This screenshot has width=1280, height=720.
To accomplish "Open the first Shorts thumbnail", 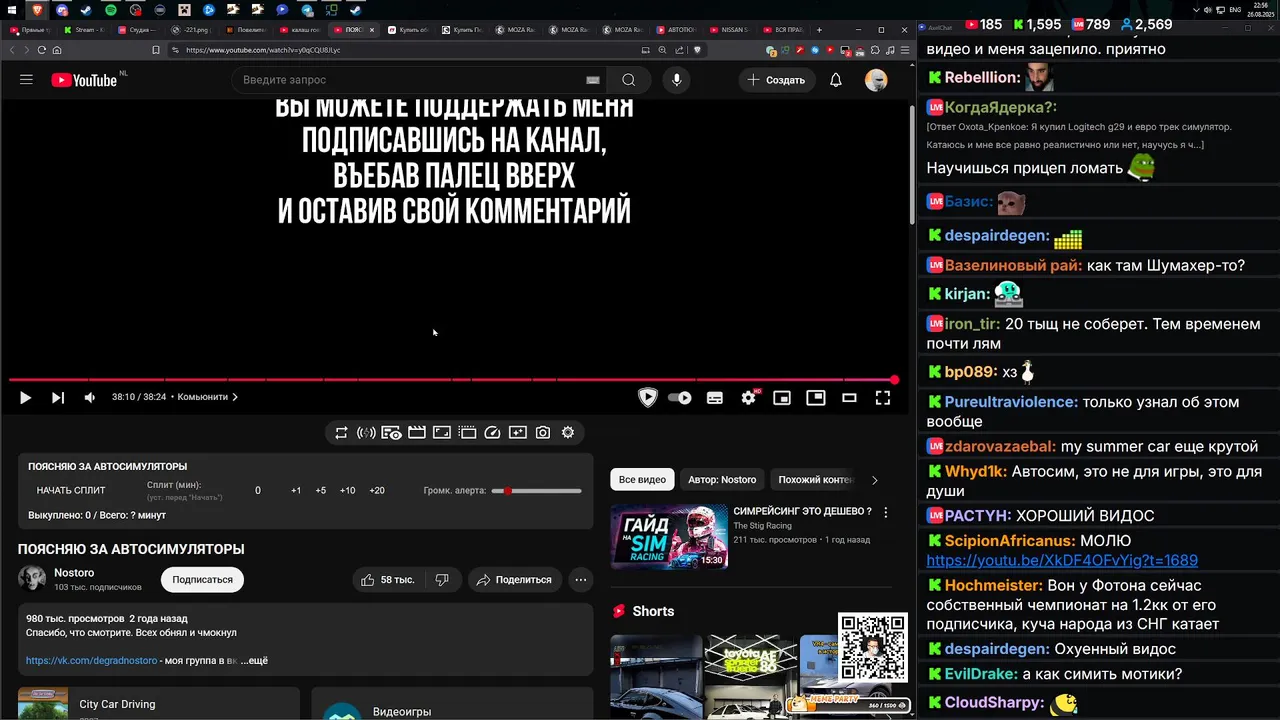I will click(x=656, y=677).
